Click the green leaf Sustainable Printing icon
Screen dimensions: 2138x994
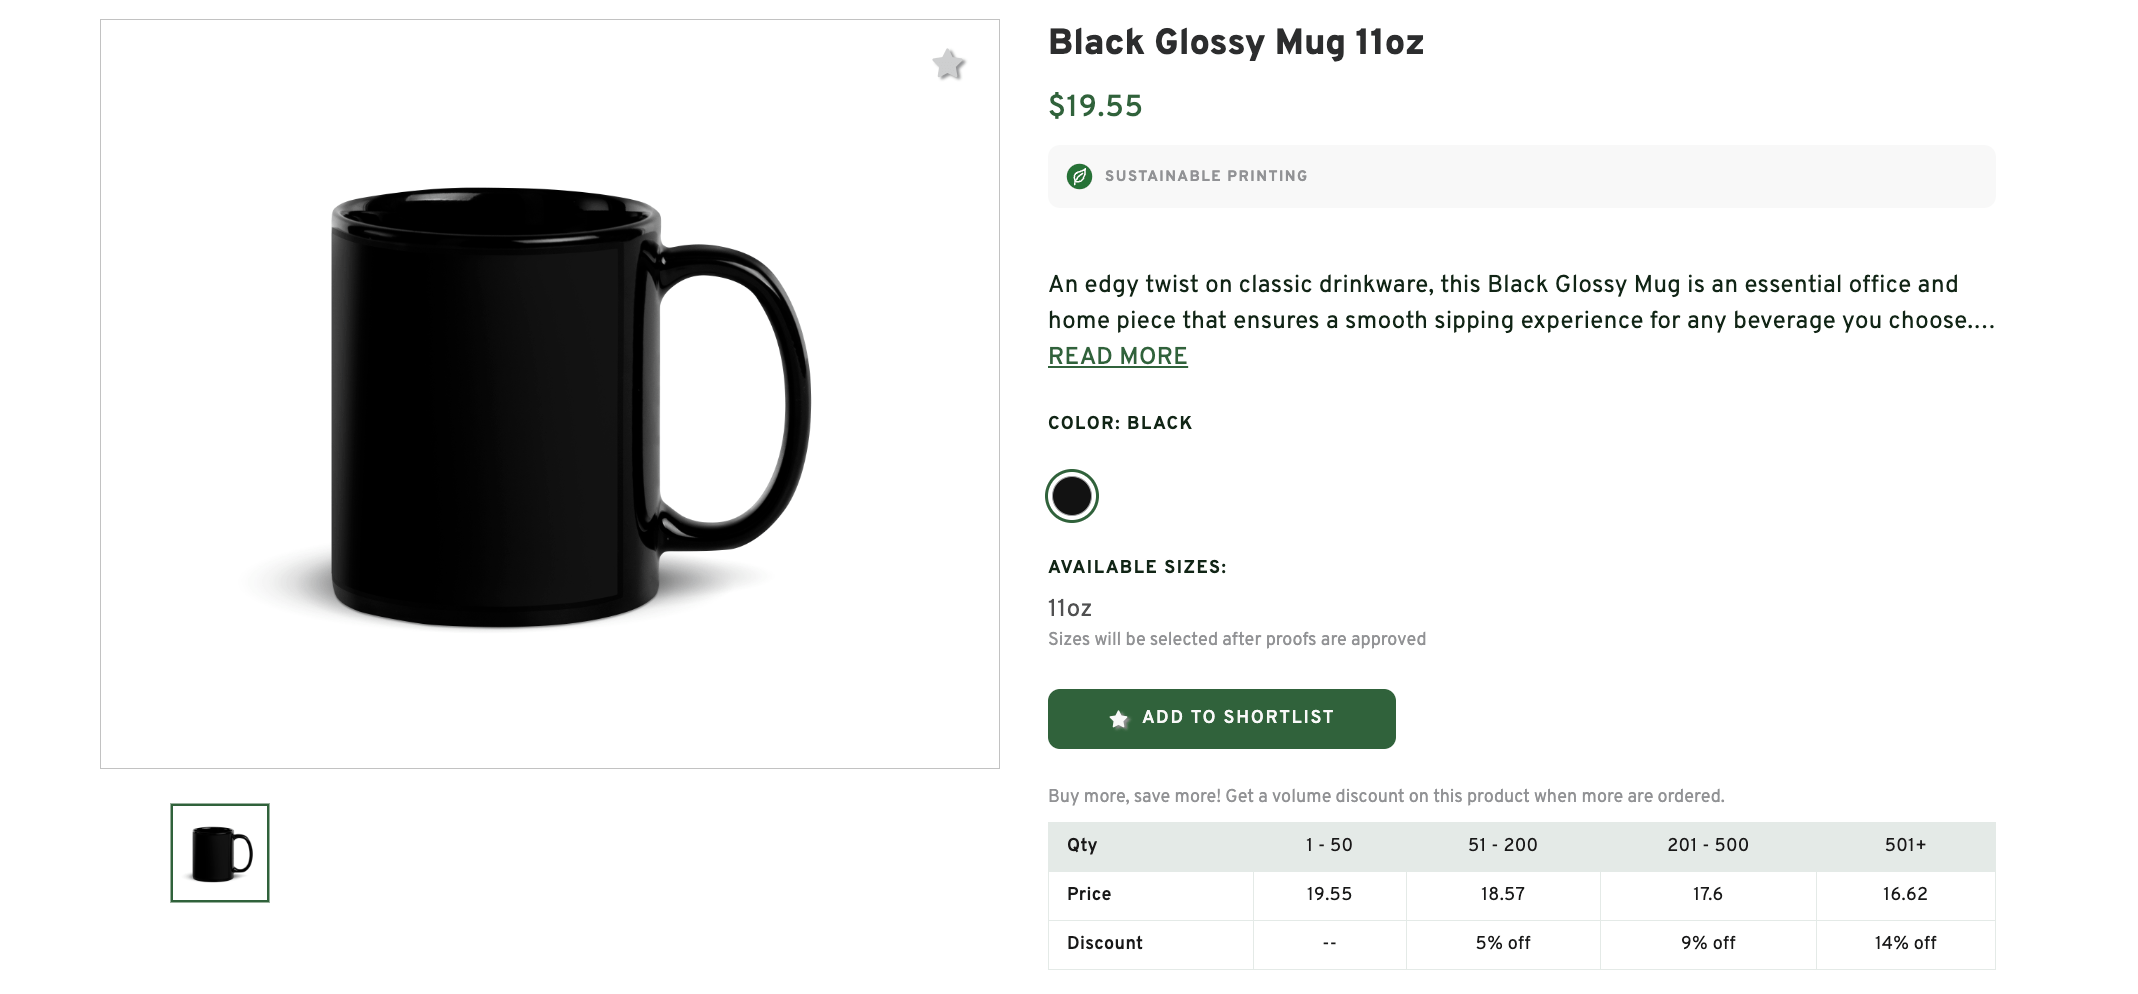tap(1078, 176)
